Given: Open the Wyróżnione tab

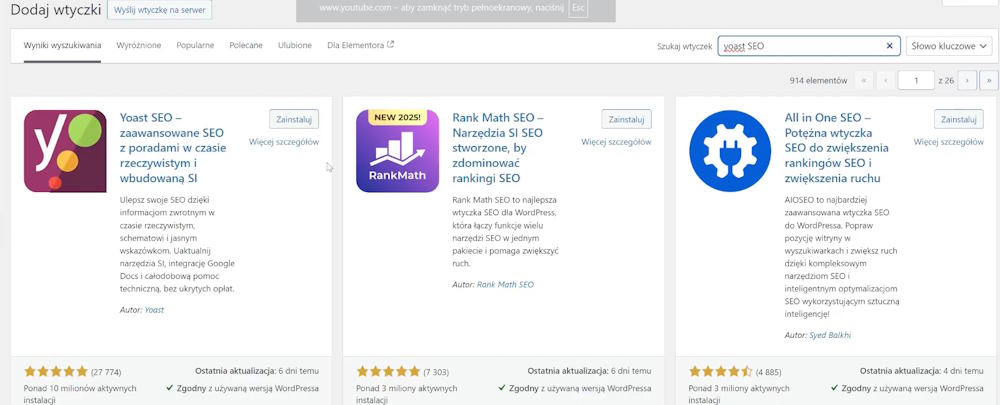Looking at the screenshot, I should (x=139, y=45).
